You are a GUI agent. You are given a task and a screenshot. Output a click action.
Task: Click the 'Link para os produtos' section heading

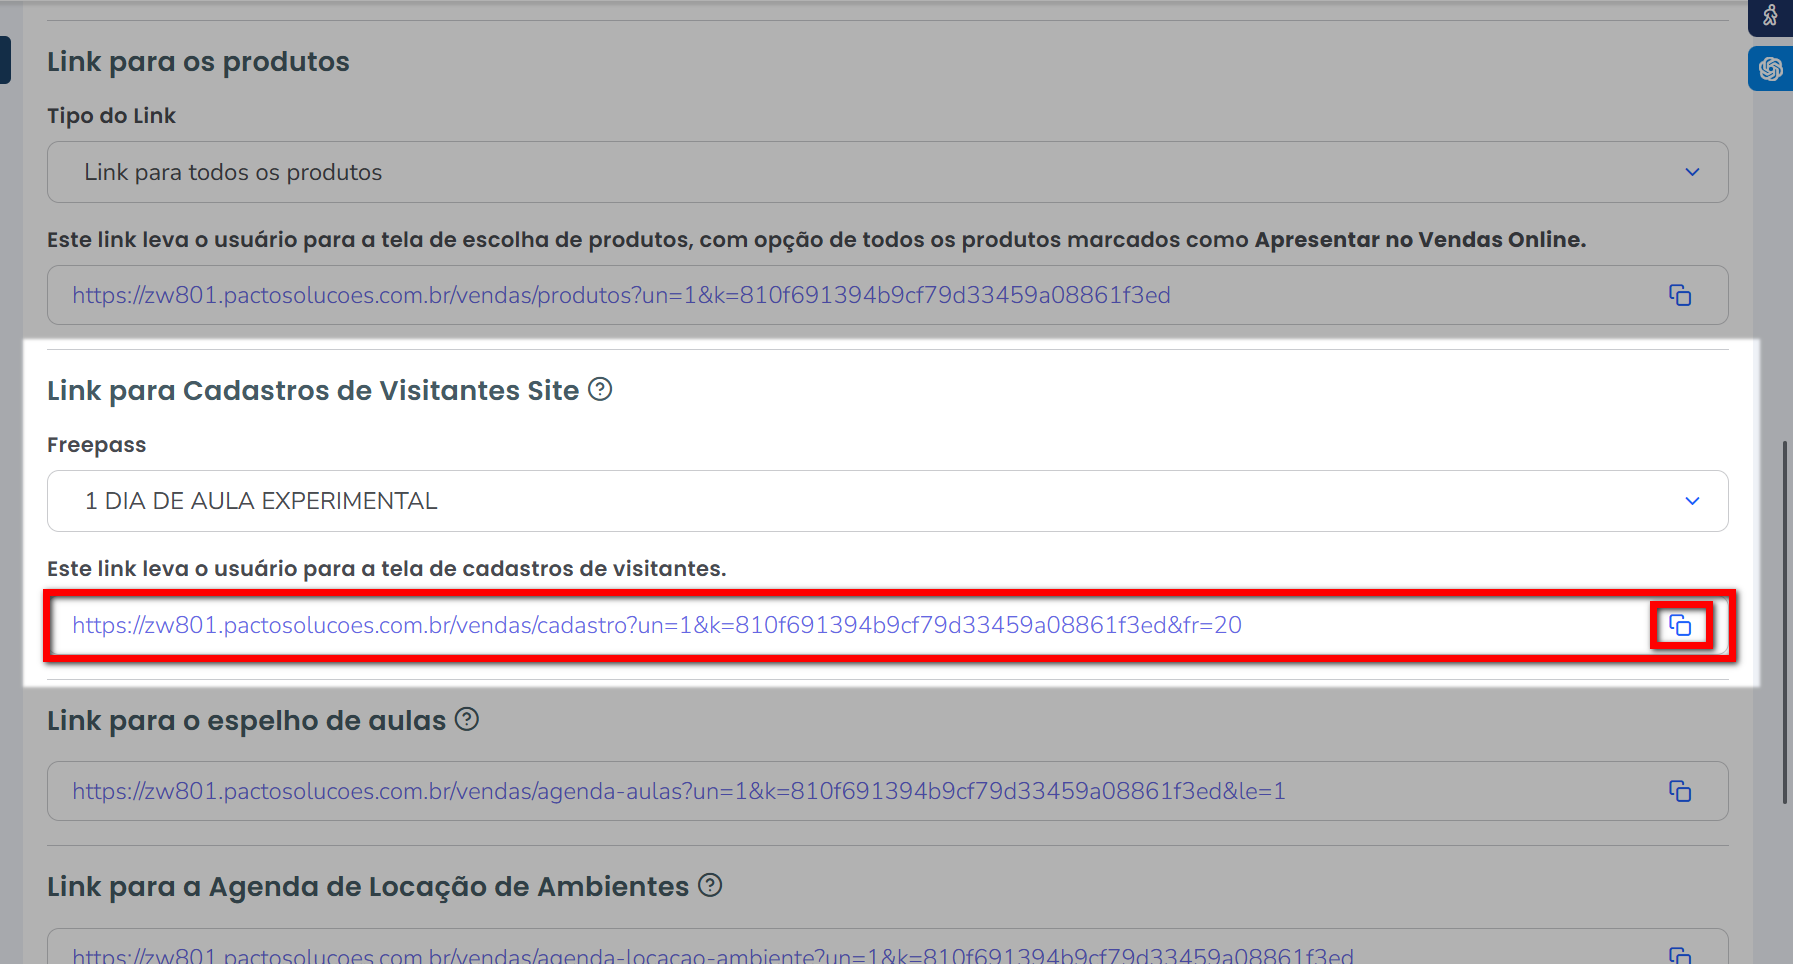198,62
